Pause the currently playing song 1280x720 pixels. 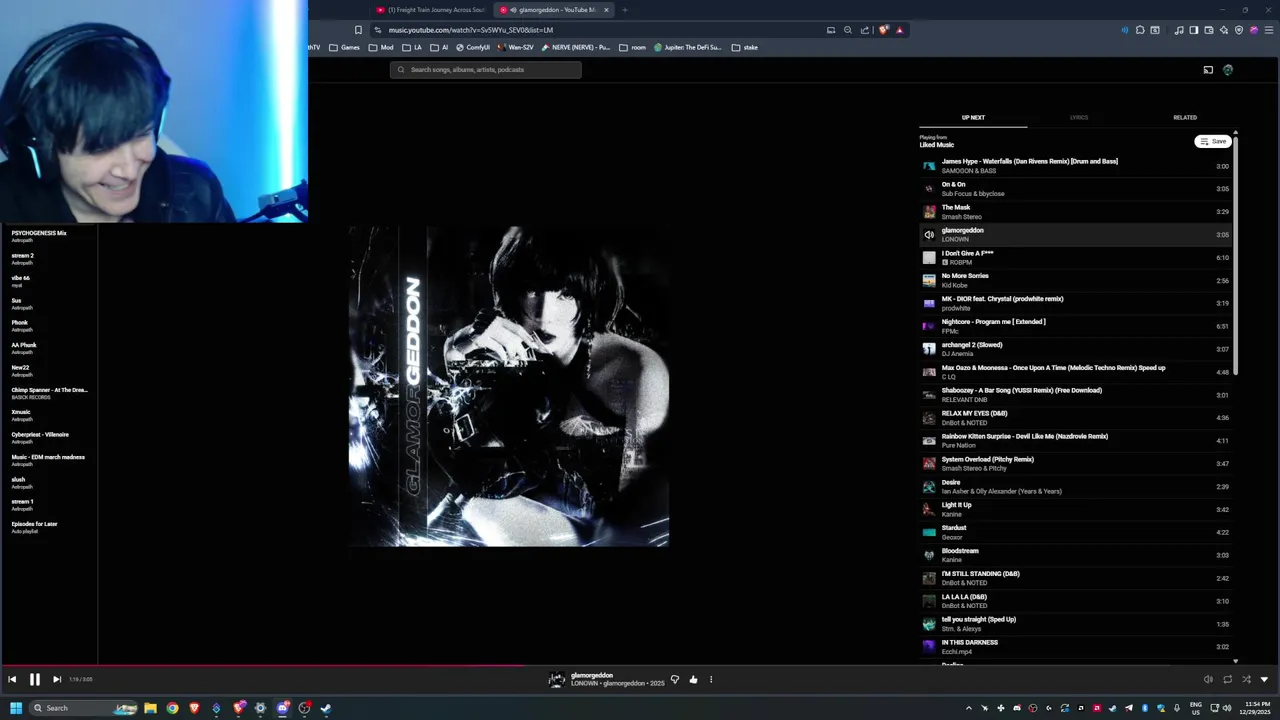(34, 679)
